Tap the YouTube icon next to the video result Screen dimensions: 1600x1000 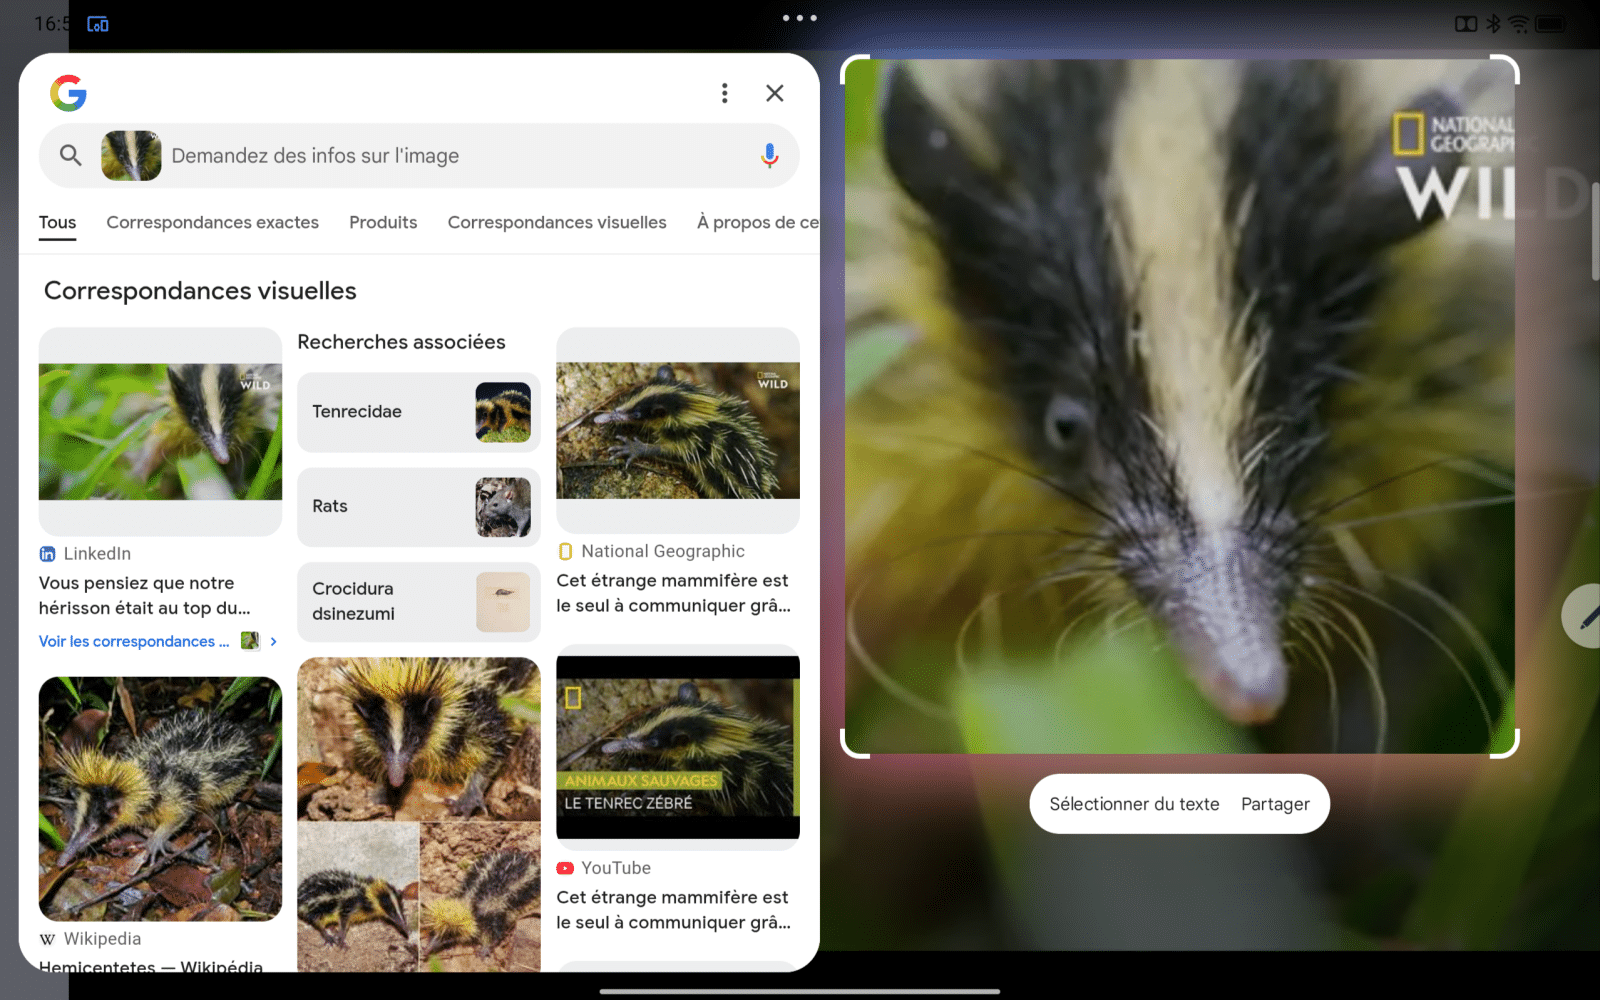pyautogui.click(x=567, y=868)
